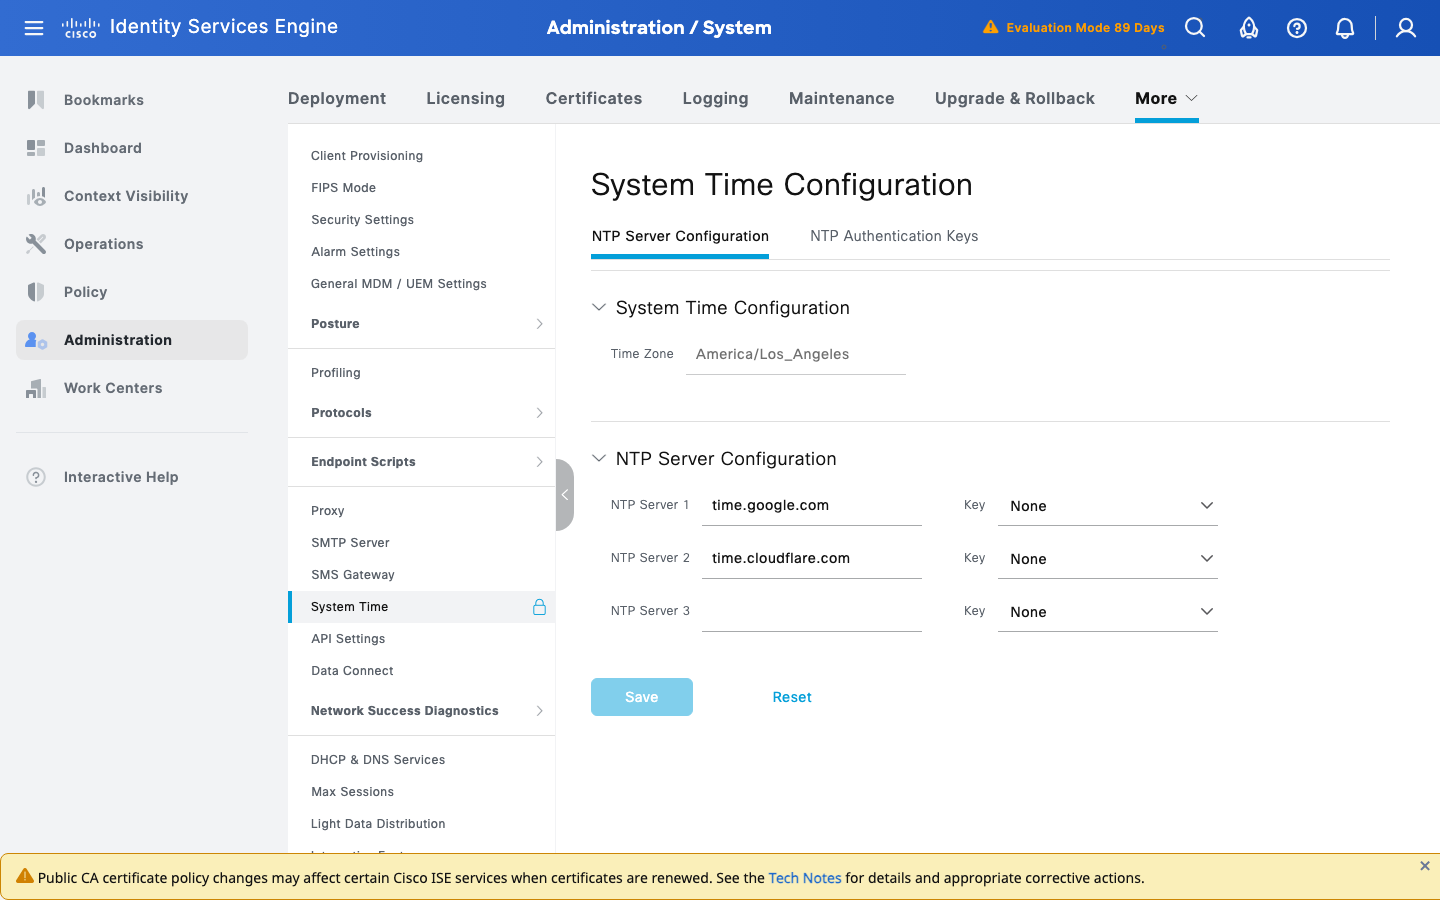This screenshot has width=1440, height=900.
Task: Click the NTP Server 3 input field
Action: [x=812, y=612]
